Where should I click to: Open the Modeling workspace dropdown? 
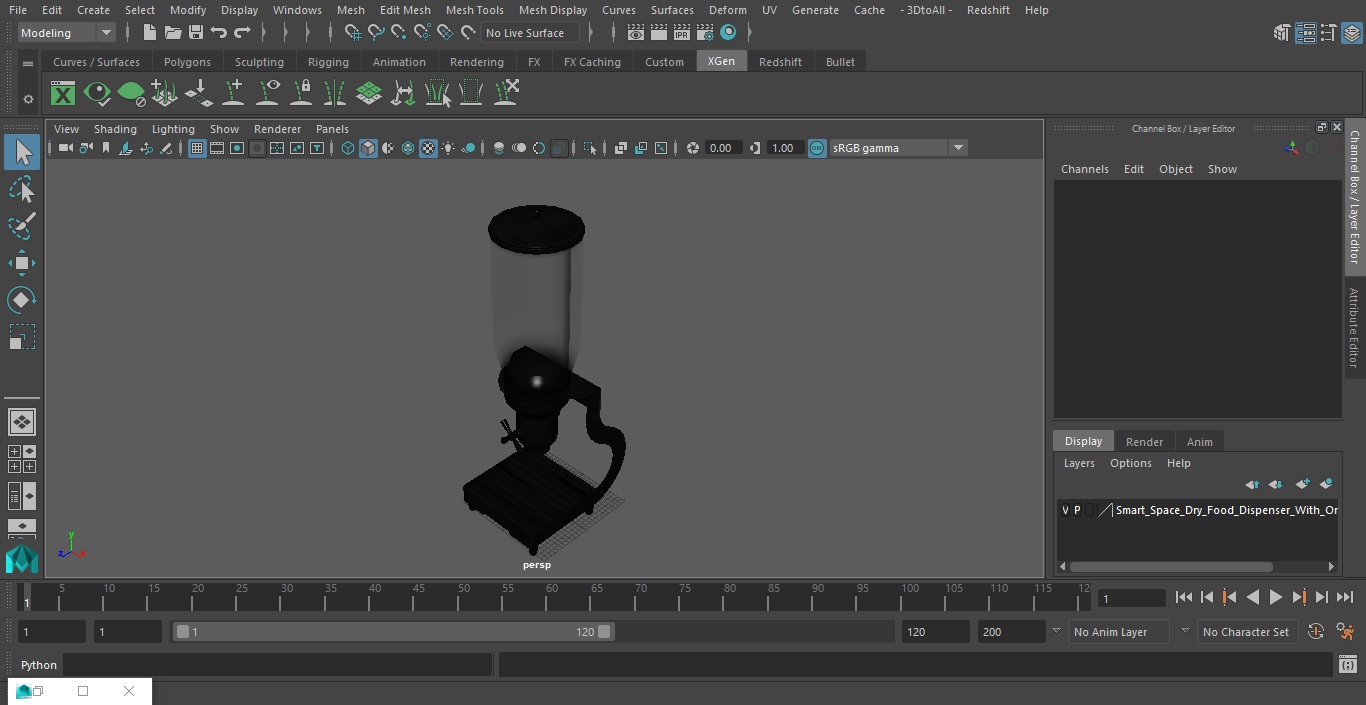tap(67, 33)
